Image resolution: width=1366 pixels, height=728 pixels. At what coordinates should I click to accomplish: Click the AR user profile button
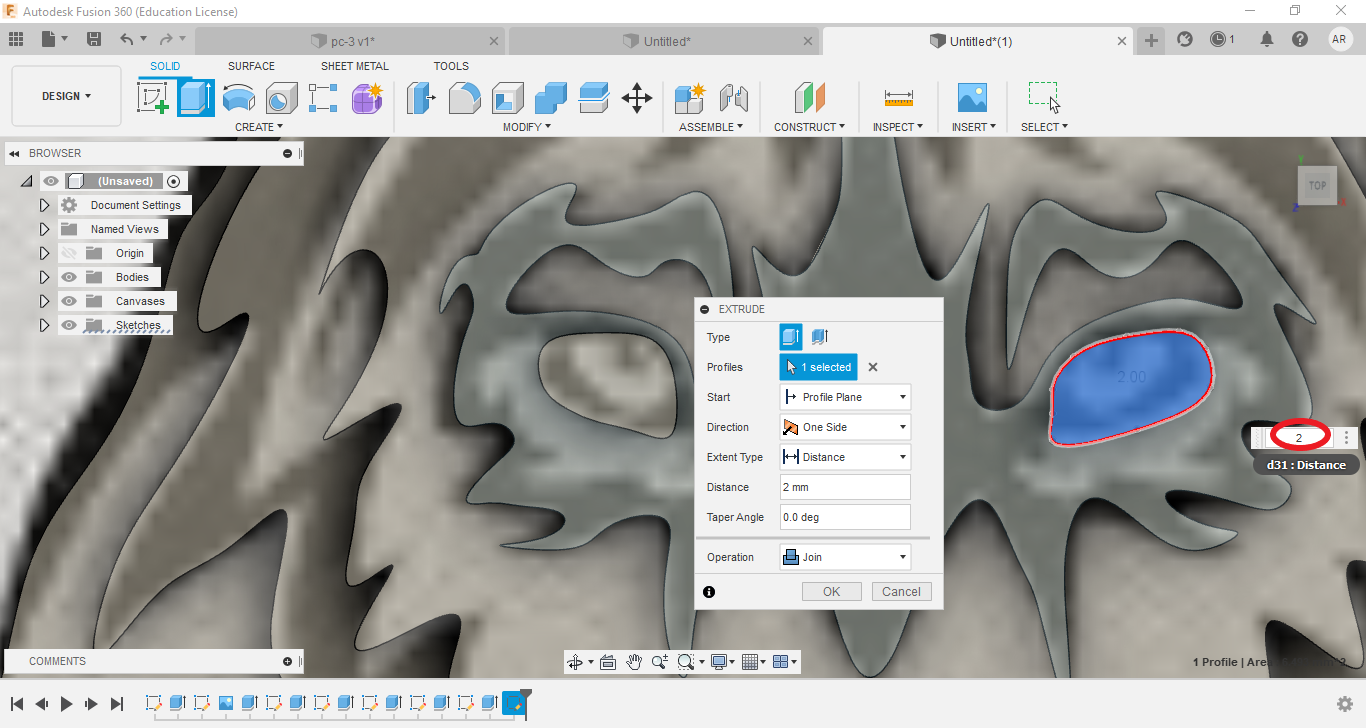tap(1340, 39)
